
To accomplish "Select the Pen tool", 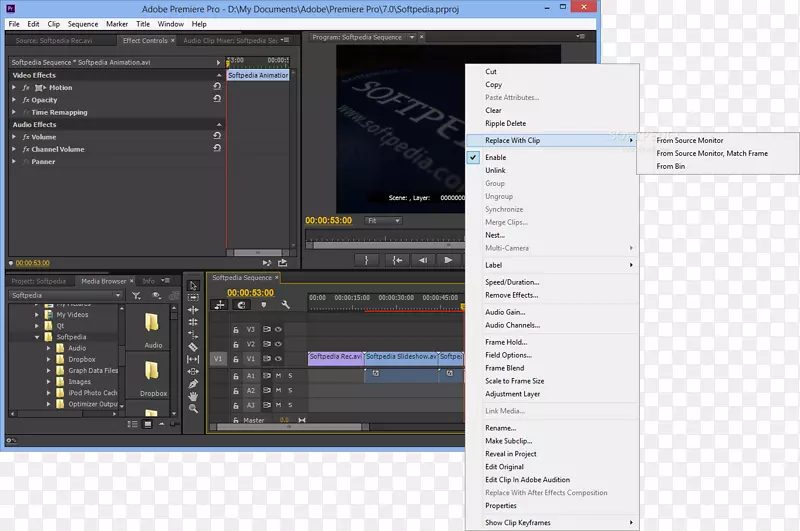I will pos(193,384).
